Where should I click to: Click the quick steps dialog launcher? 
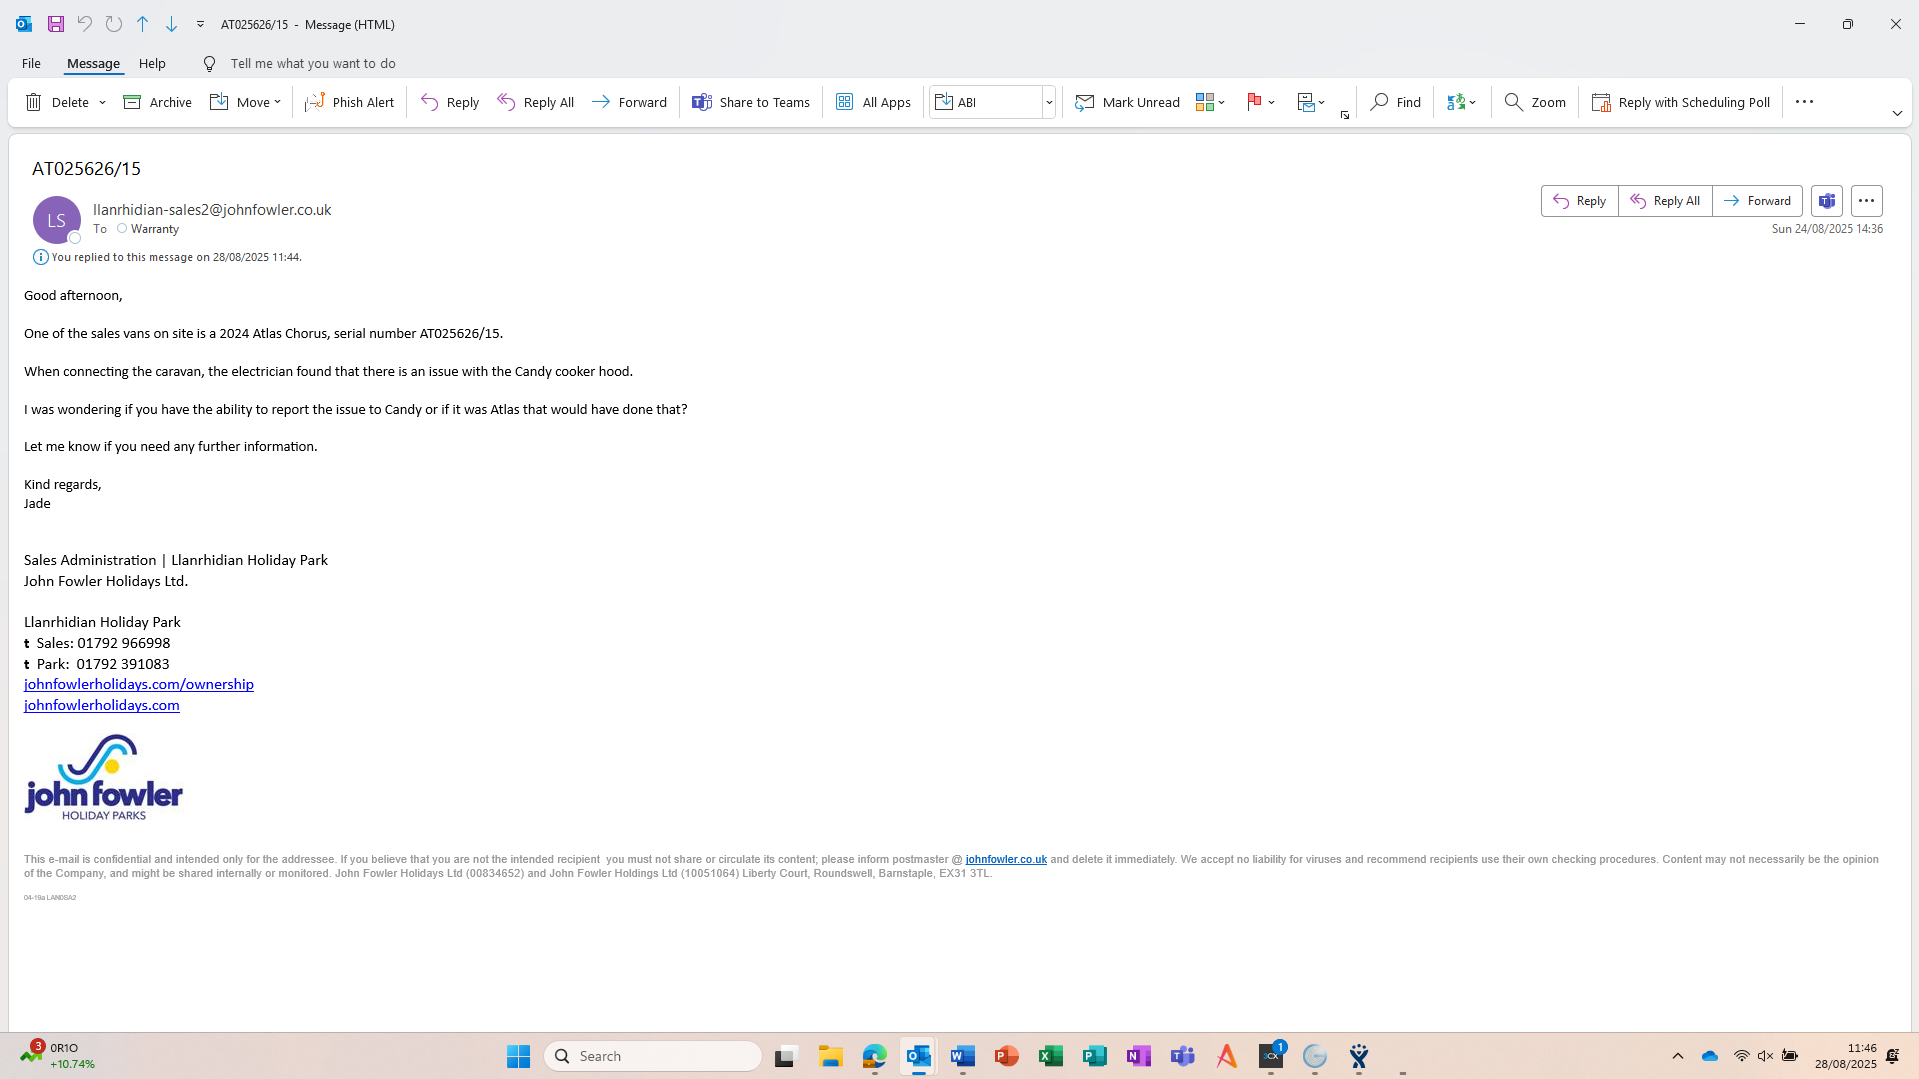click(1345, 116)
